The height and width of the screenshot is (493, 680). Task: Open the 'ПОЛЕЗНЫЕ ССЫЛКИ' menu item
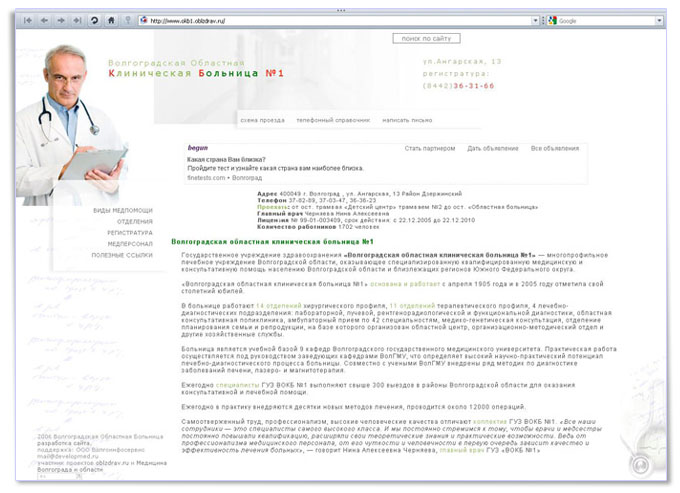(122, 255)
